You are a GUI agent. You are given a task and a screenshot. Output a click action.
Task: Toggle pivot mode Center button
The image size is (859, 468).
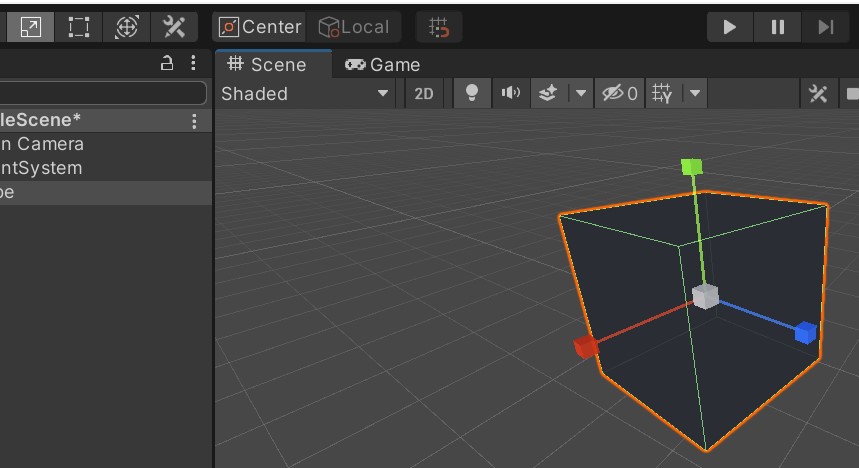coord(259,27)
